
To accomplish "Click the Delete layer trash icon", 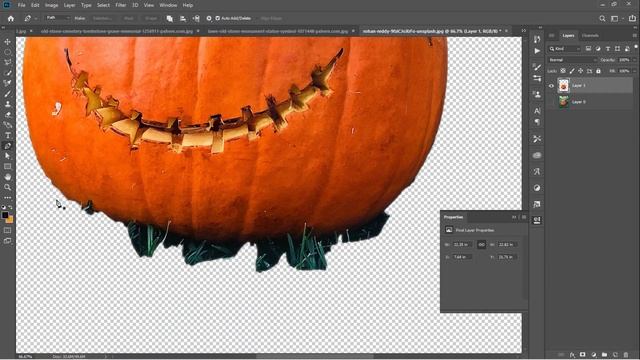I will click(x=626, y=355).
